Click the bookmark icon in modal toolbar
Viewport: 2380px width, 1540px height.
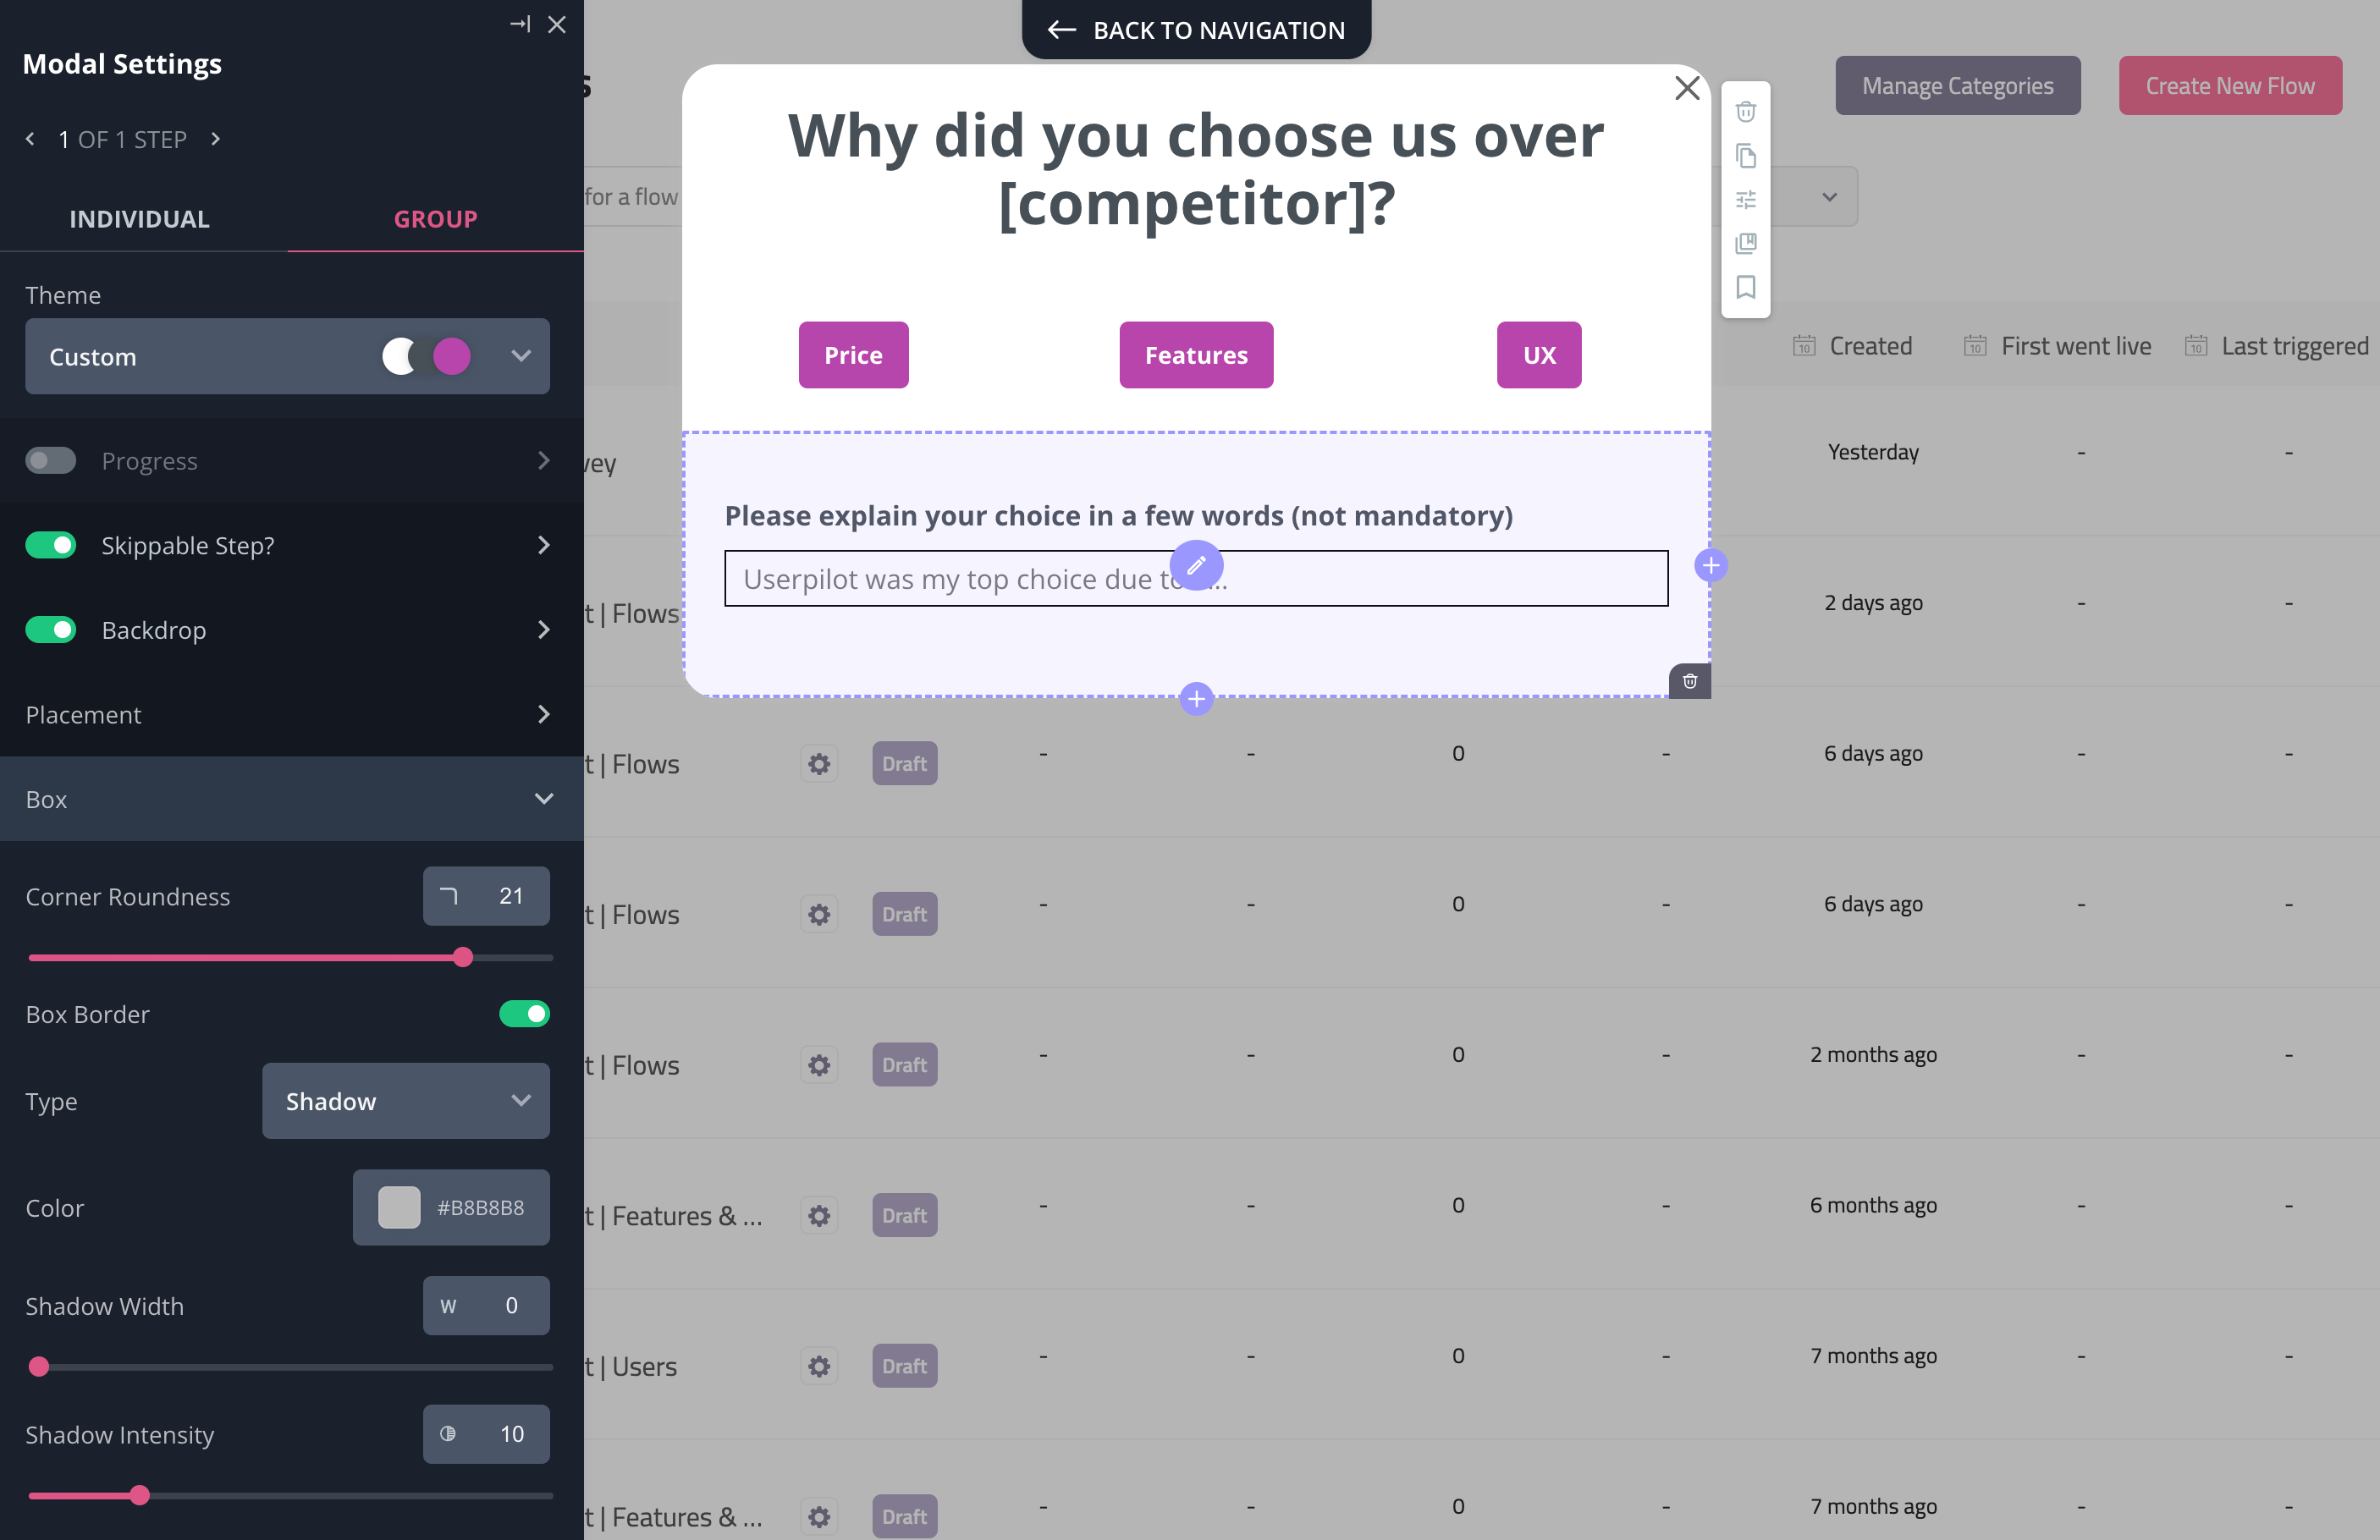pyautogui.click(x=1747, y=286)
